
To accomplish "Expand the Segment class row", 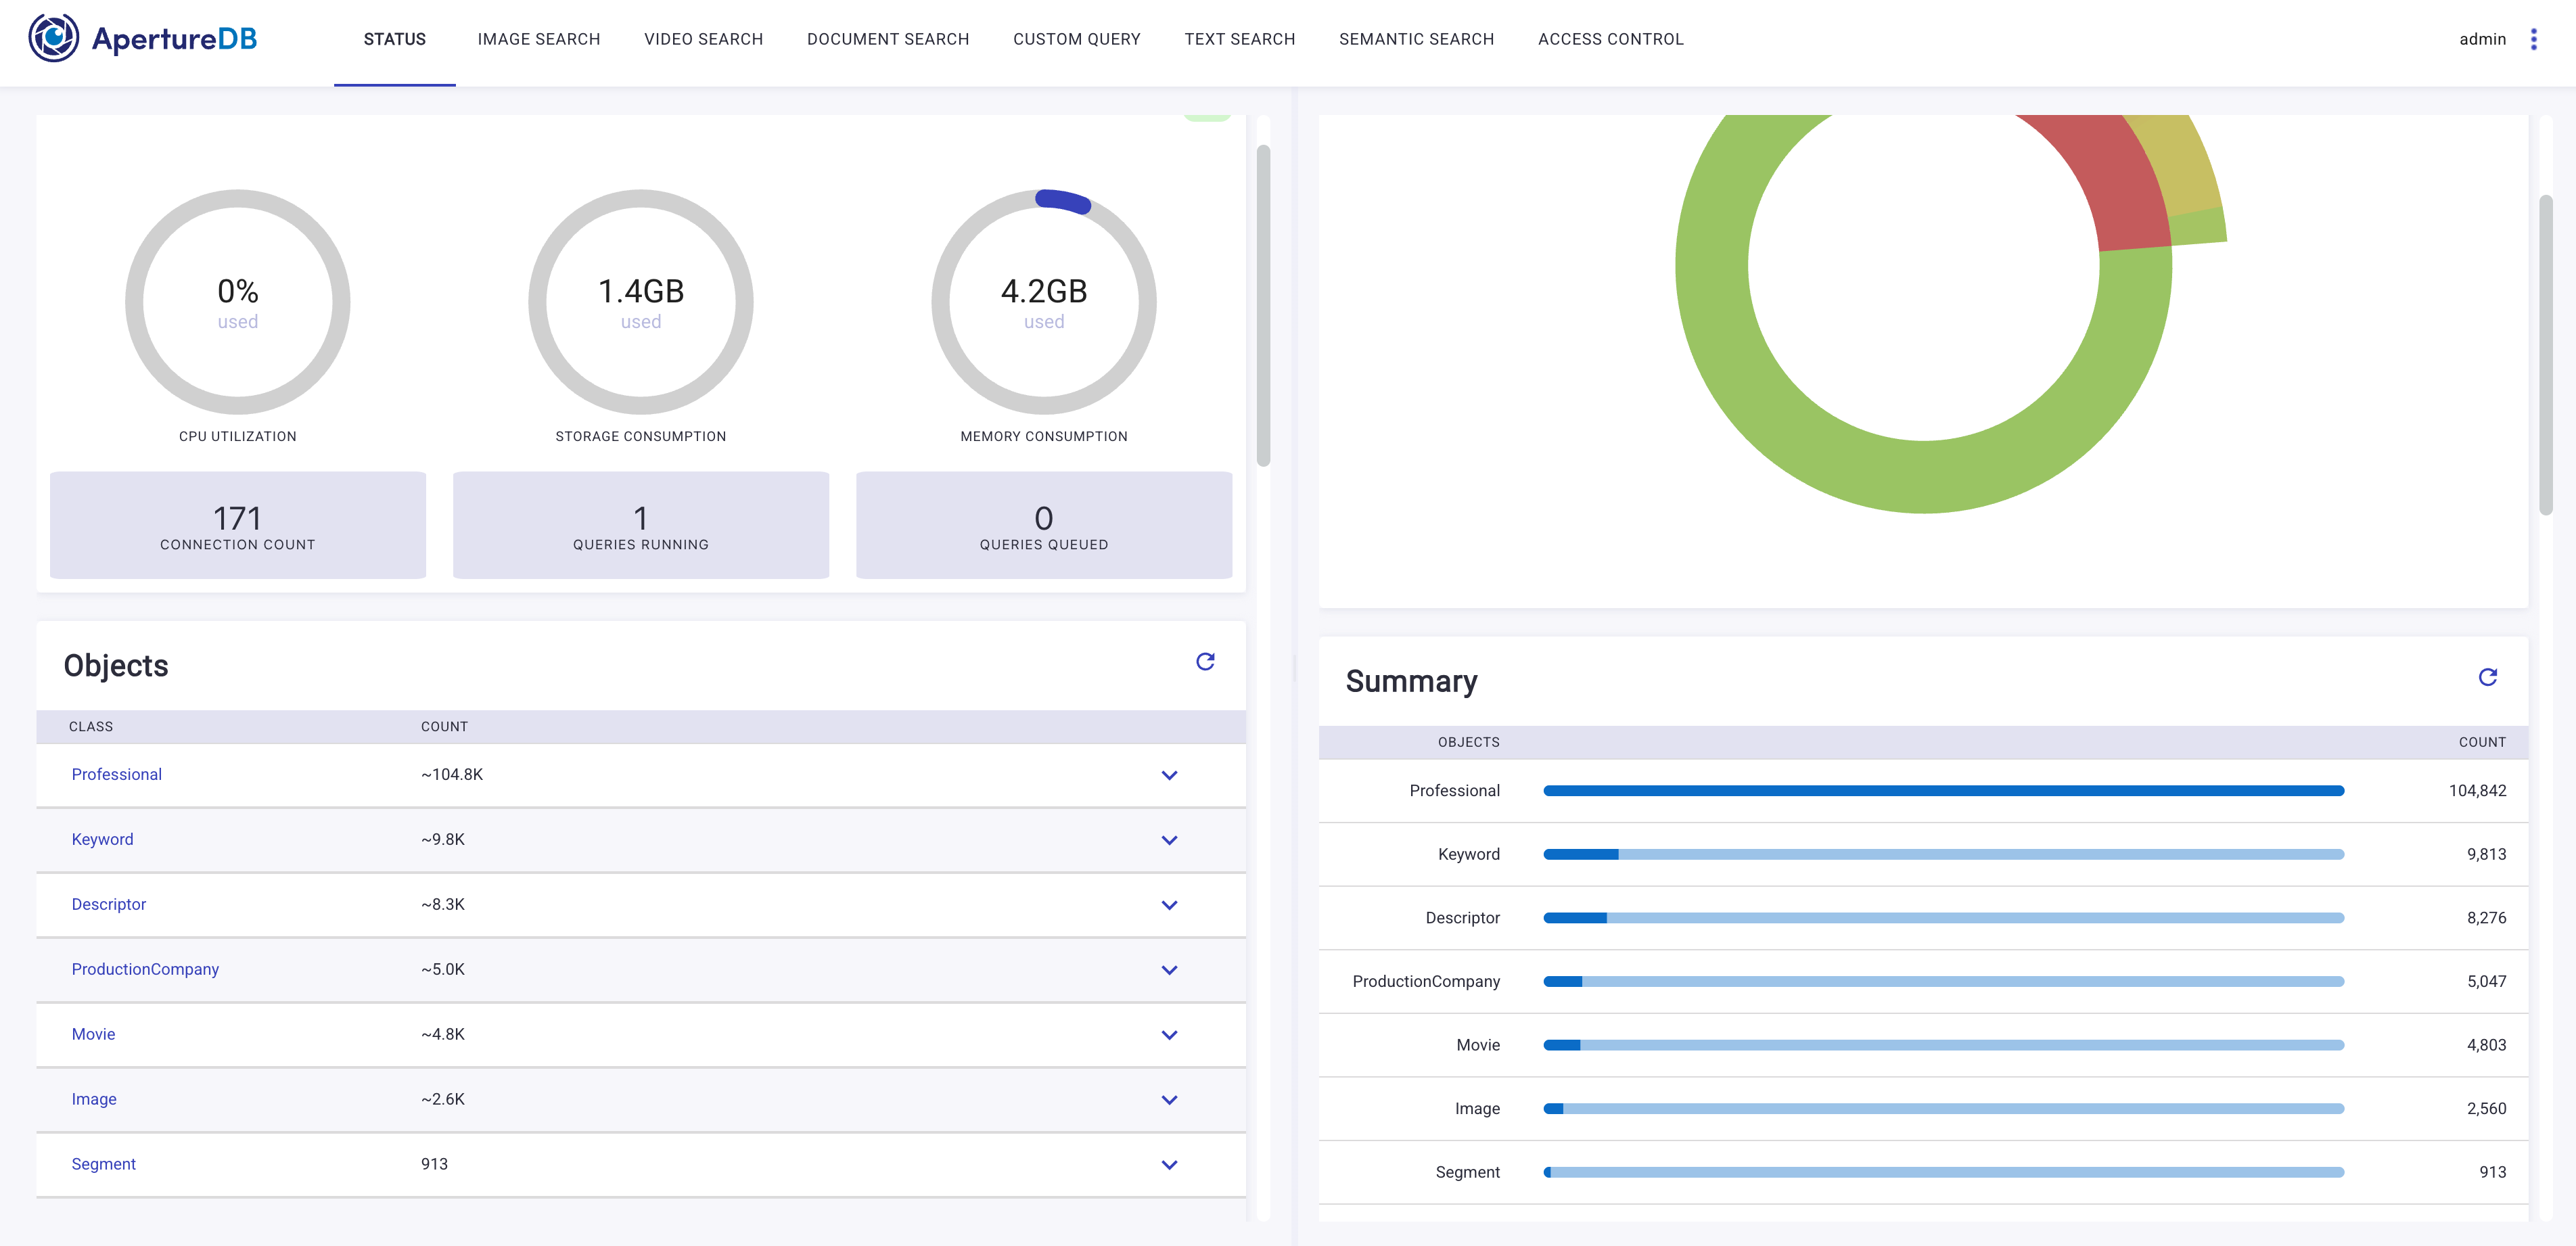I will point(1169,1165).
